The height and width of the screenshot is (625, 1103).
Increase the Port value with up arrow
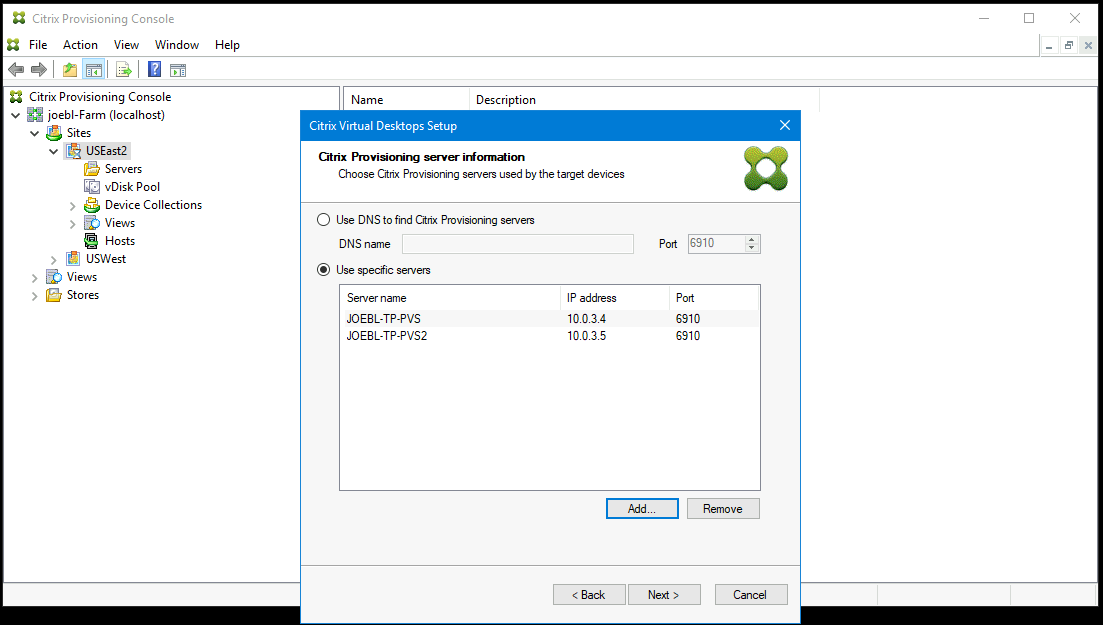(752, 239)
